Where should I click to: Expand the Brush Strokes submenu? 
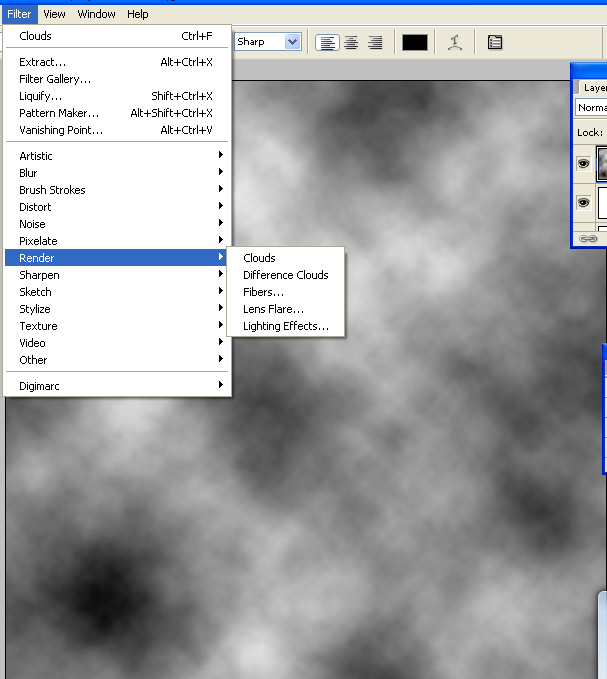(116, 190)
